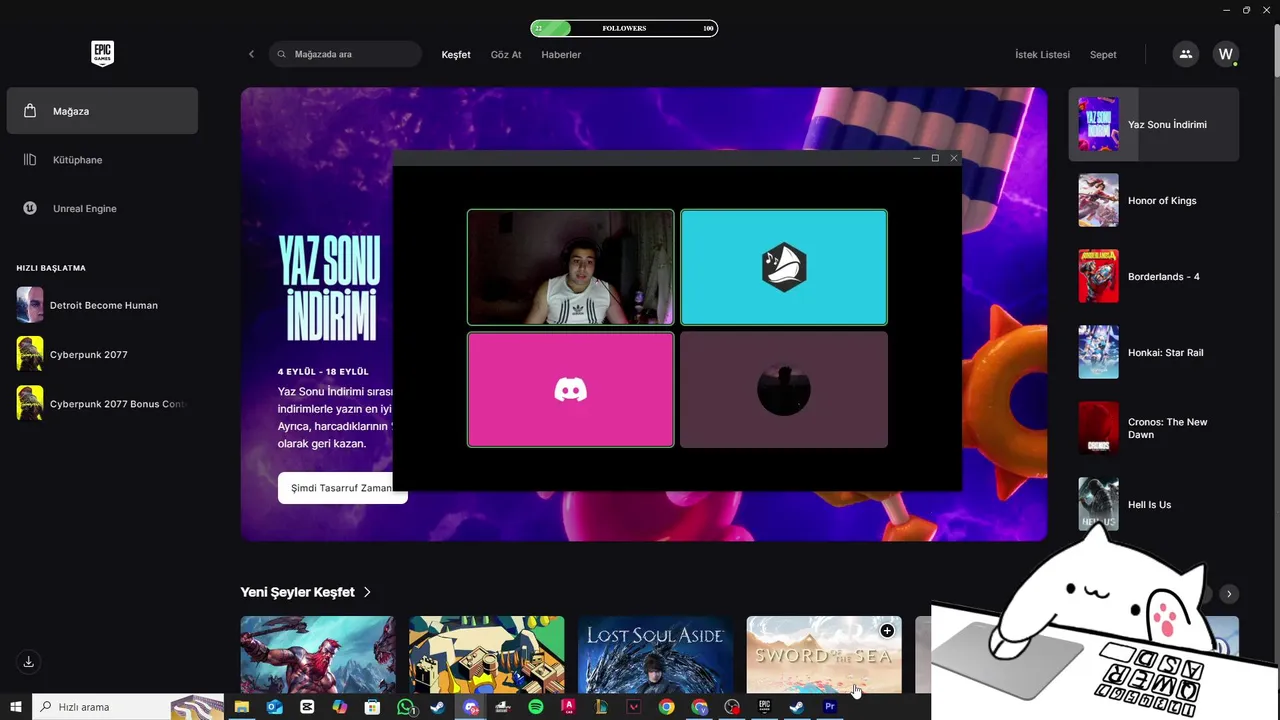Select Borderlands - 4 in carousel list
The width and height of the screenshot is (1280, 720).
click(1154, 276)
